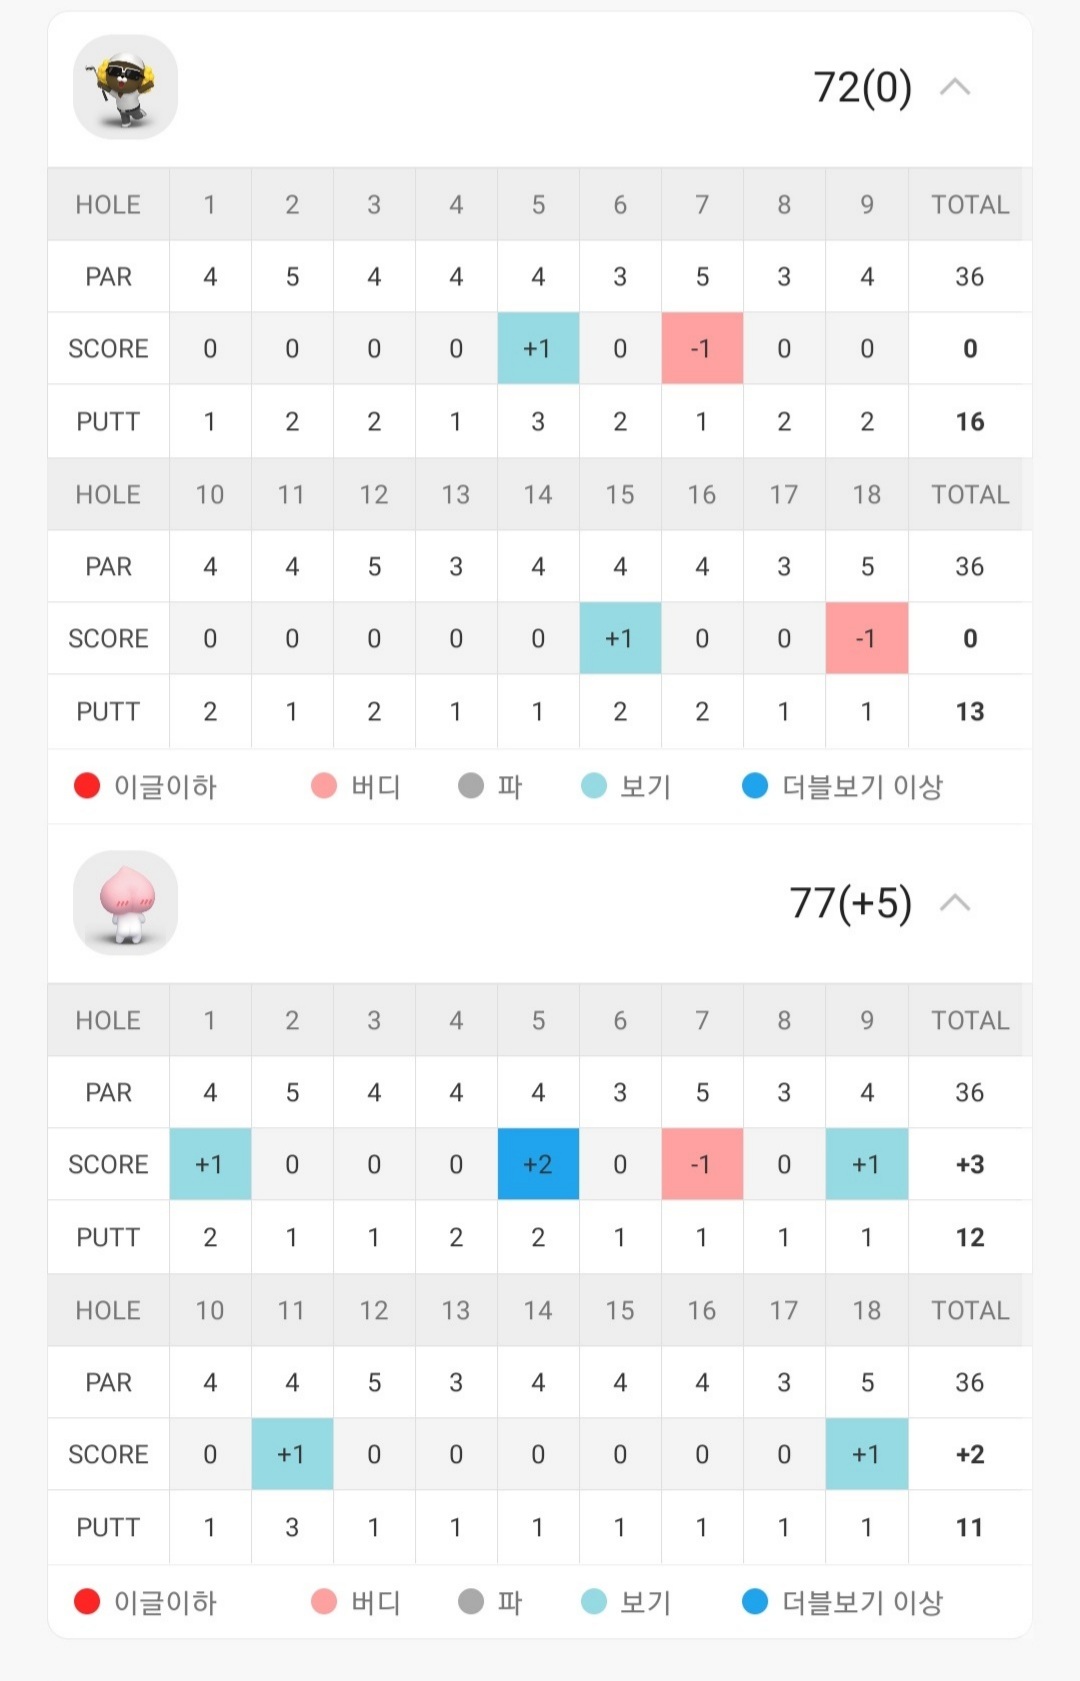Click red 이글이하 legend dot in second card
Screen dimensions: 1080x1681
pos(87,1602)
